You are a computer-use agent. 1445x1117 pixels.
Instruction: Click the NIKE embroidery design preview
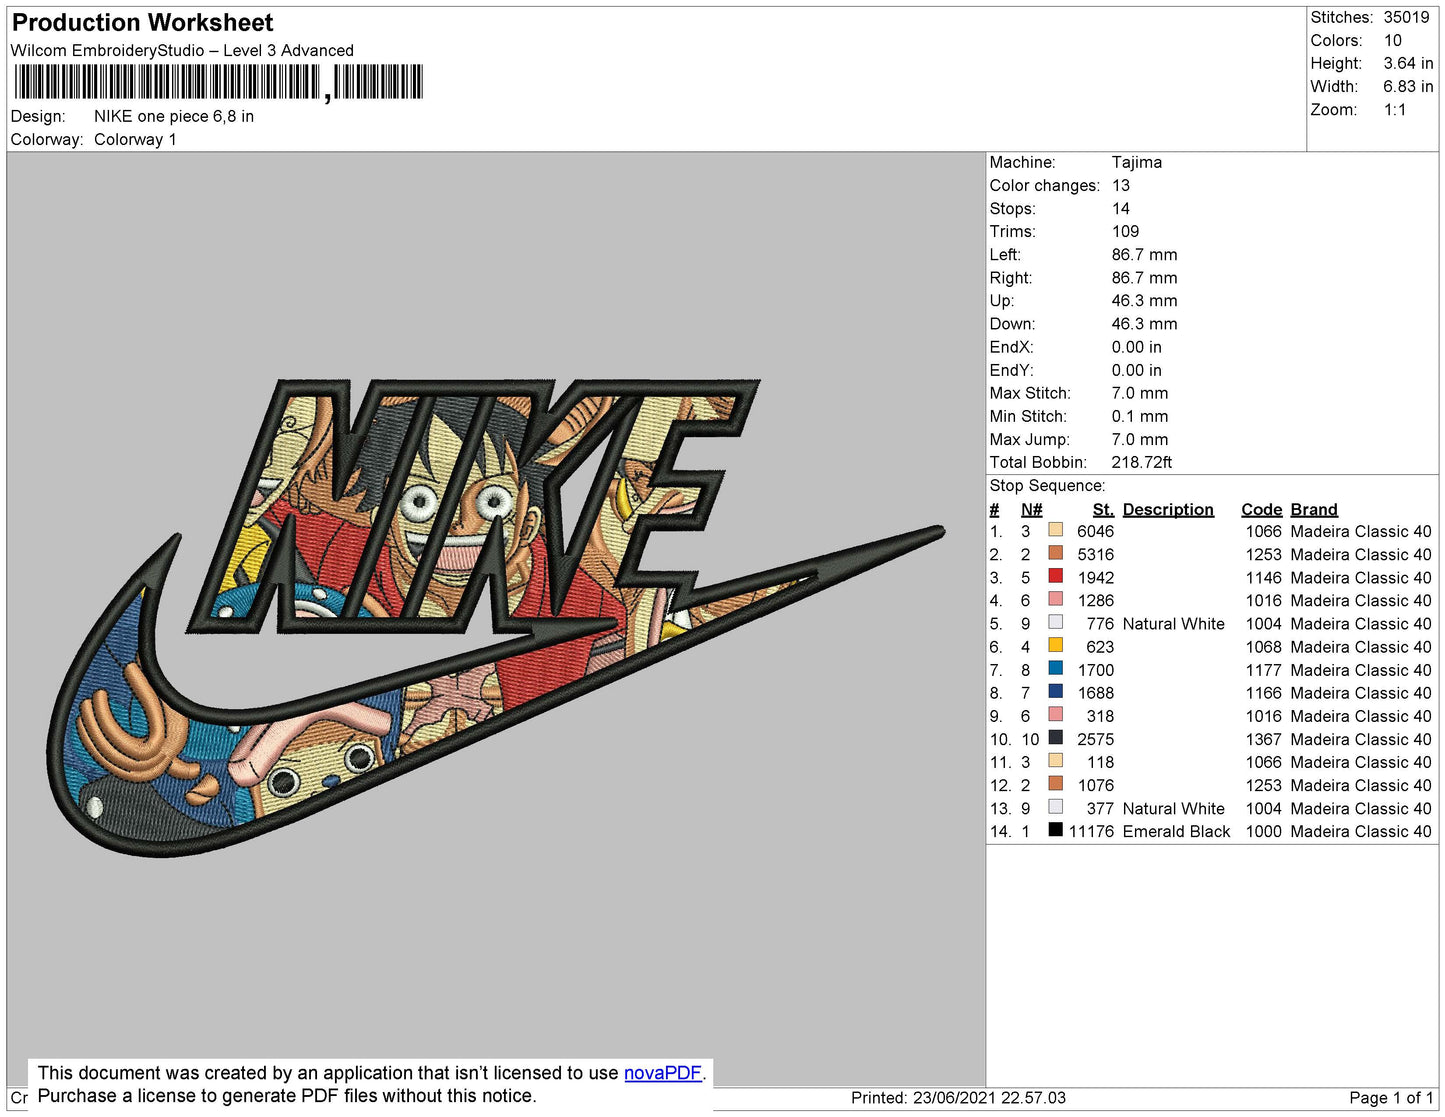495,615
